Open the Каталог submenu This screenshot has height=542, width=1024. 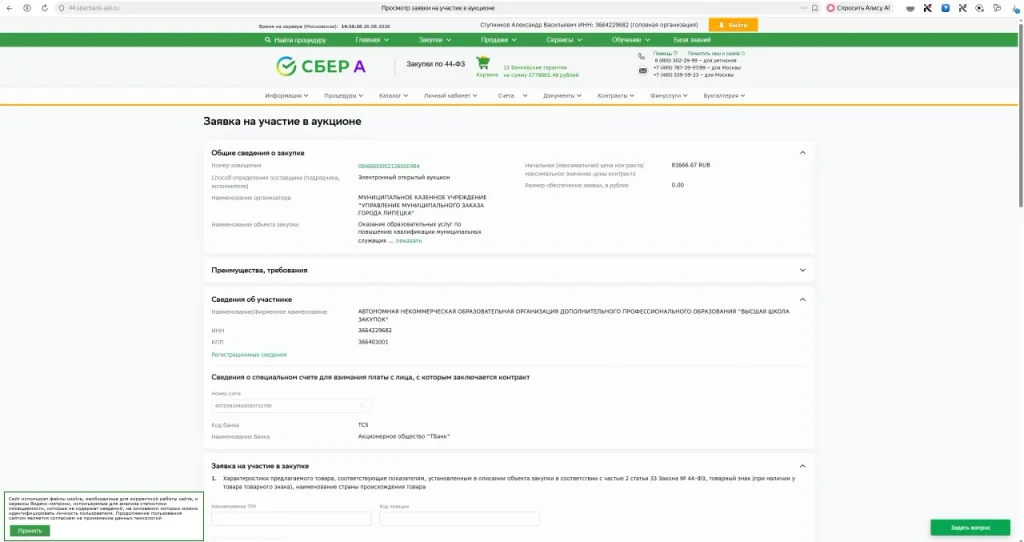pos(393,95)
